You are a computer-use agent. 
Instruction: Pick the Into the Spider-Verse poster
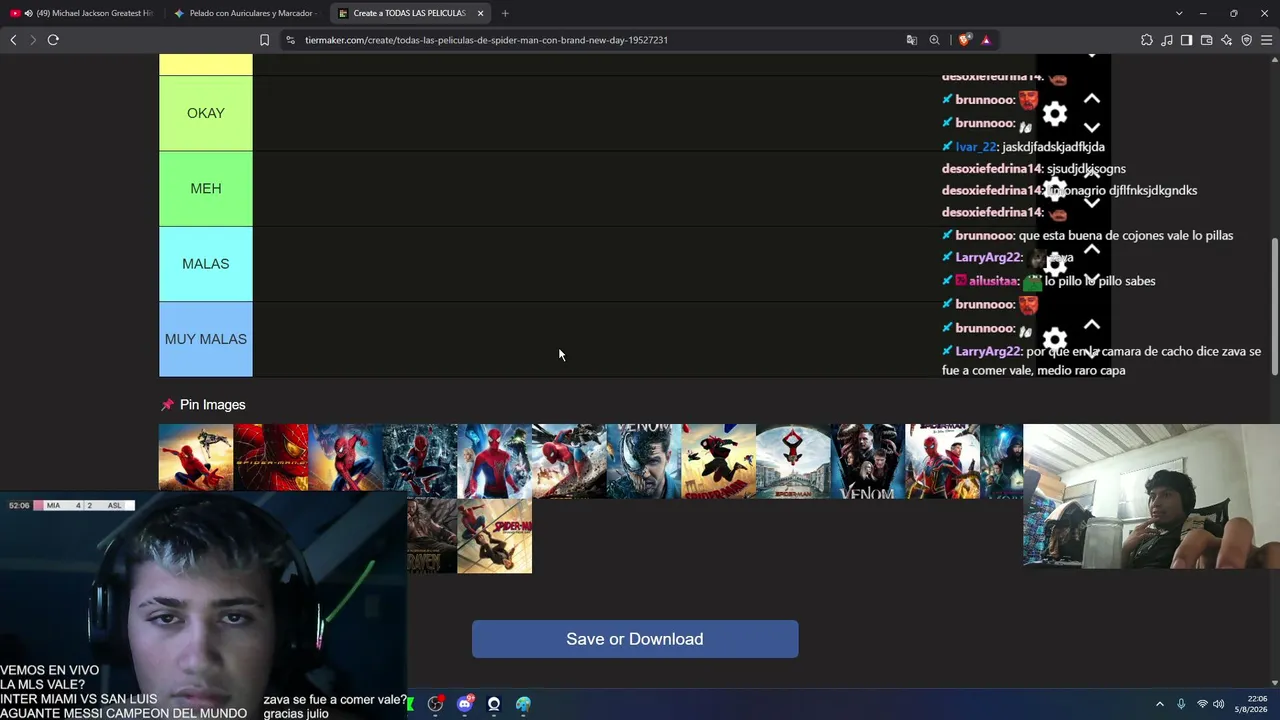tap(719, 461)
